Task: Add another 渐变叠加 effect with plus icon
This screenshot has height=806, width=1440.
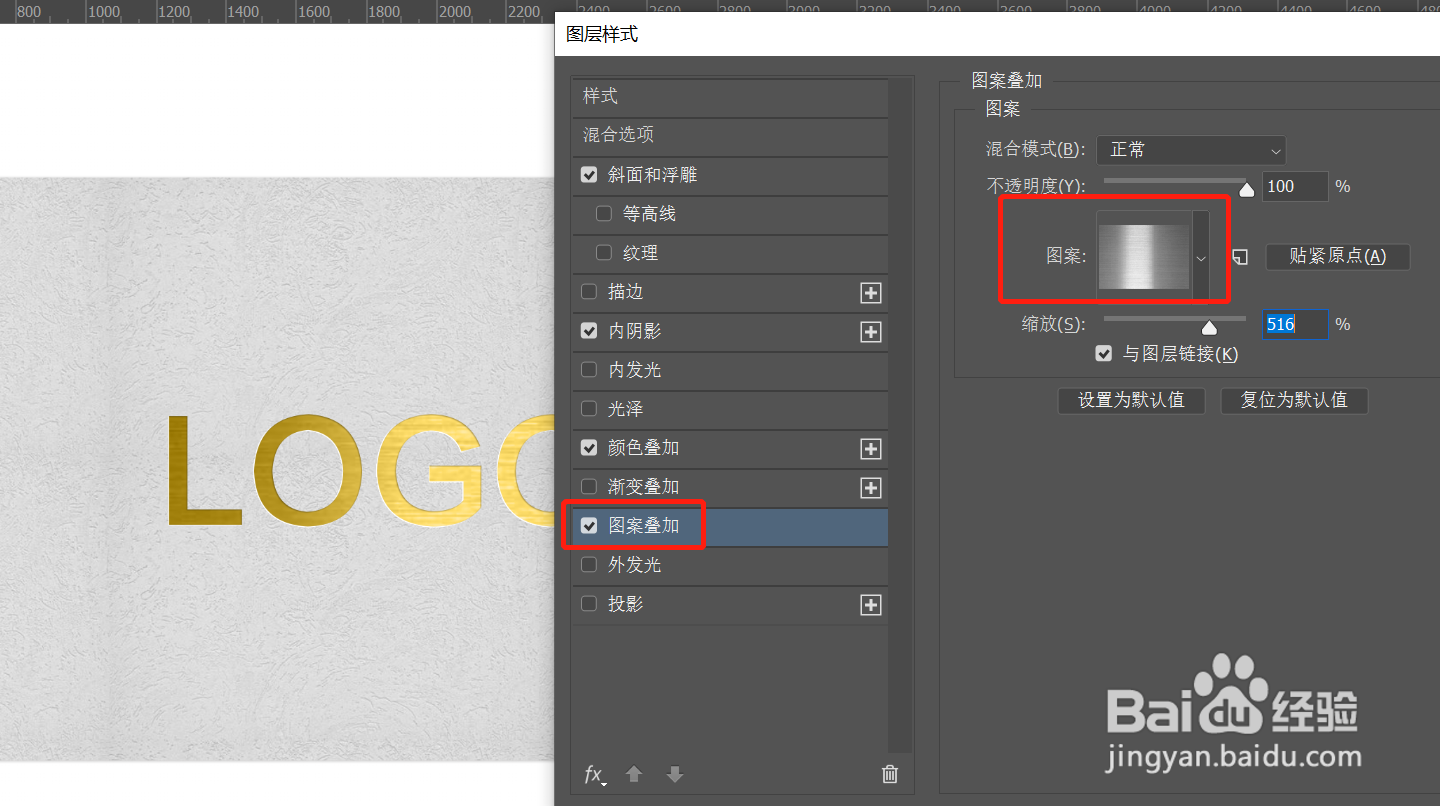Action: click(x=871, y=488)
